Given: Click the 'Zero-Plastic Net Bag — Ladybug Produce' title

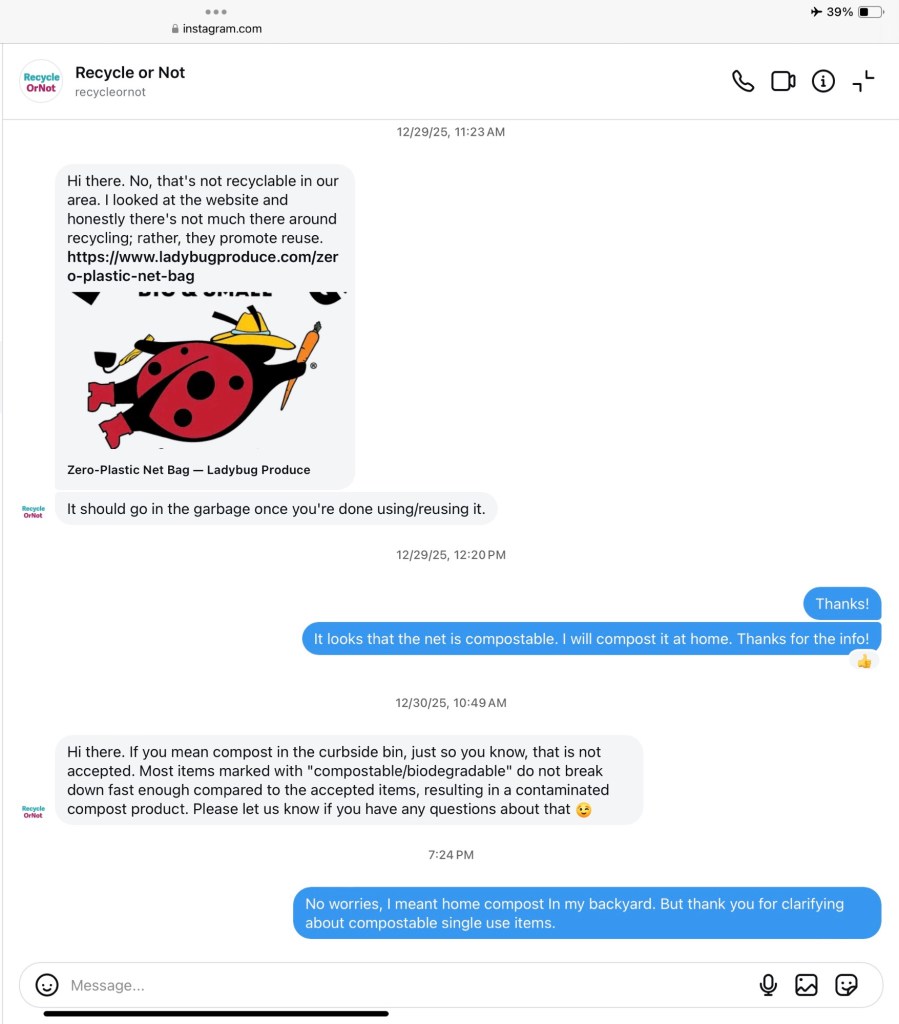Looking at the screenshot, I should click(189, 470).
